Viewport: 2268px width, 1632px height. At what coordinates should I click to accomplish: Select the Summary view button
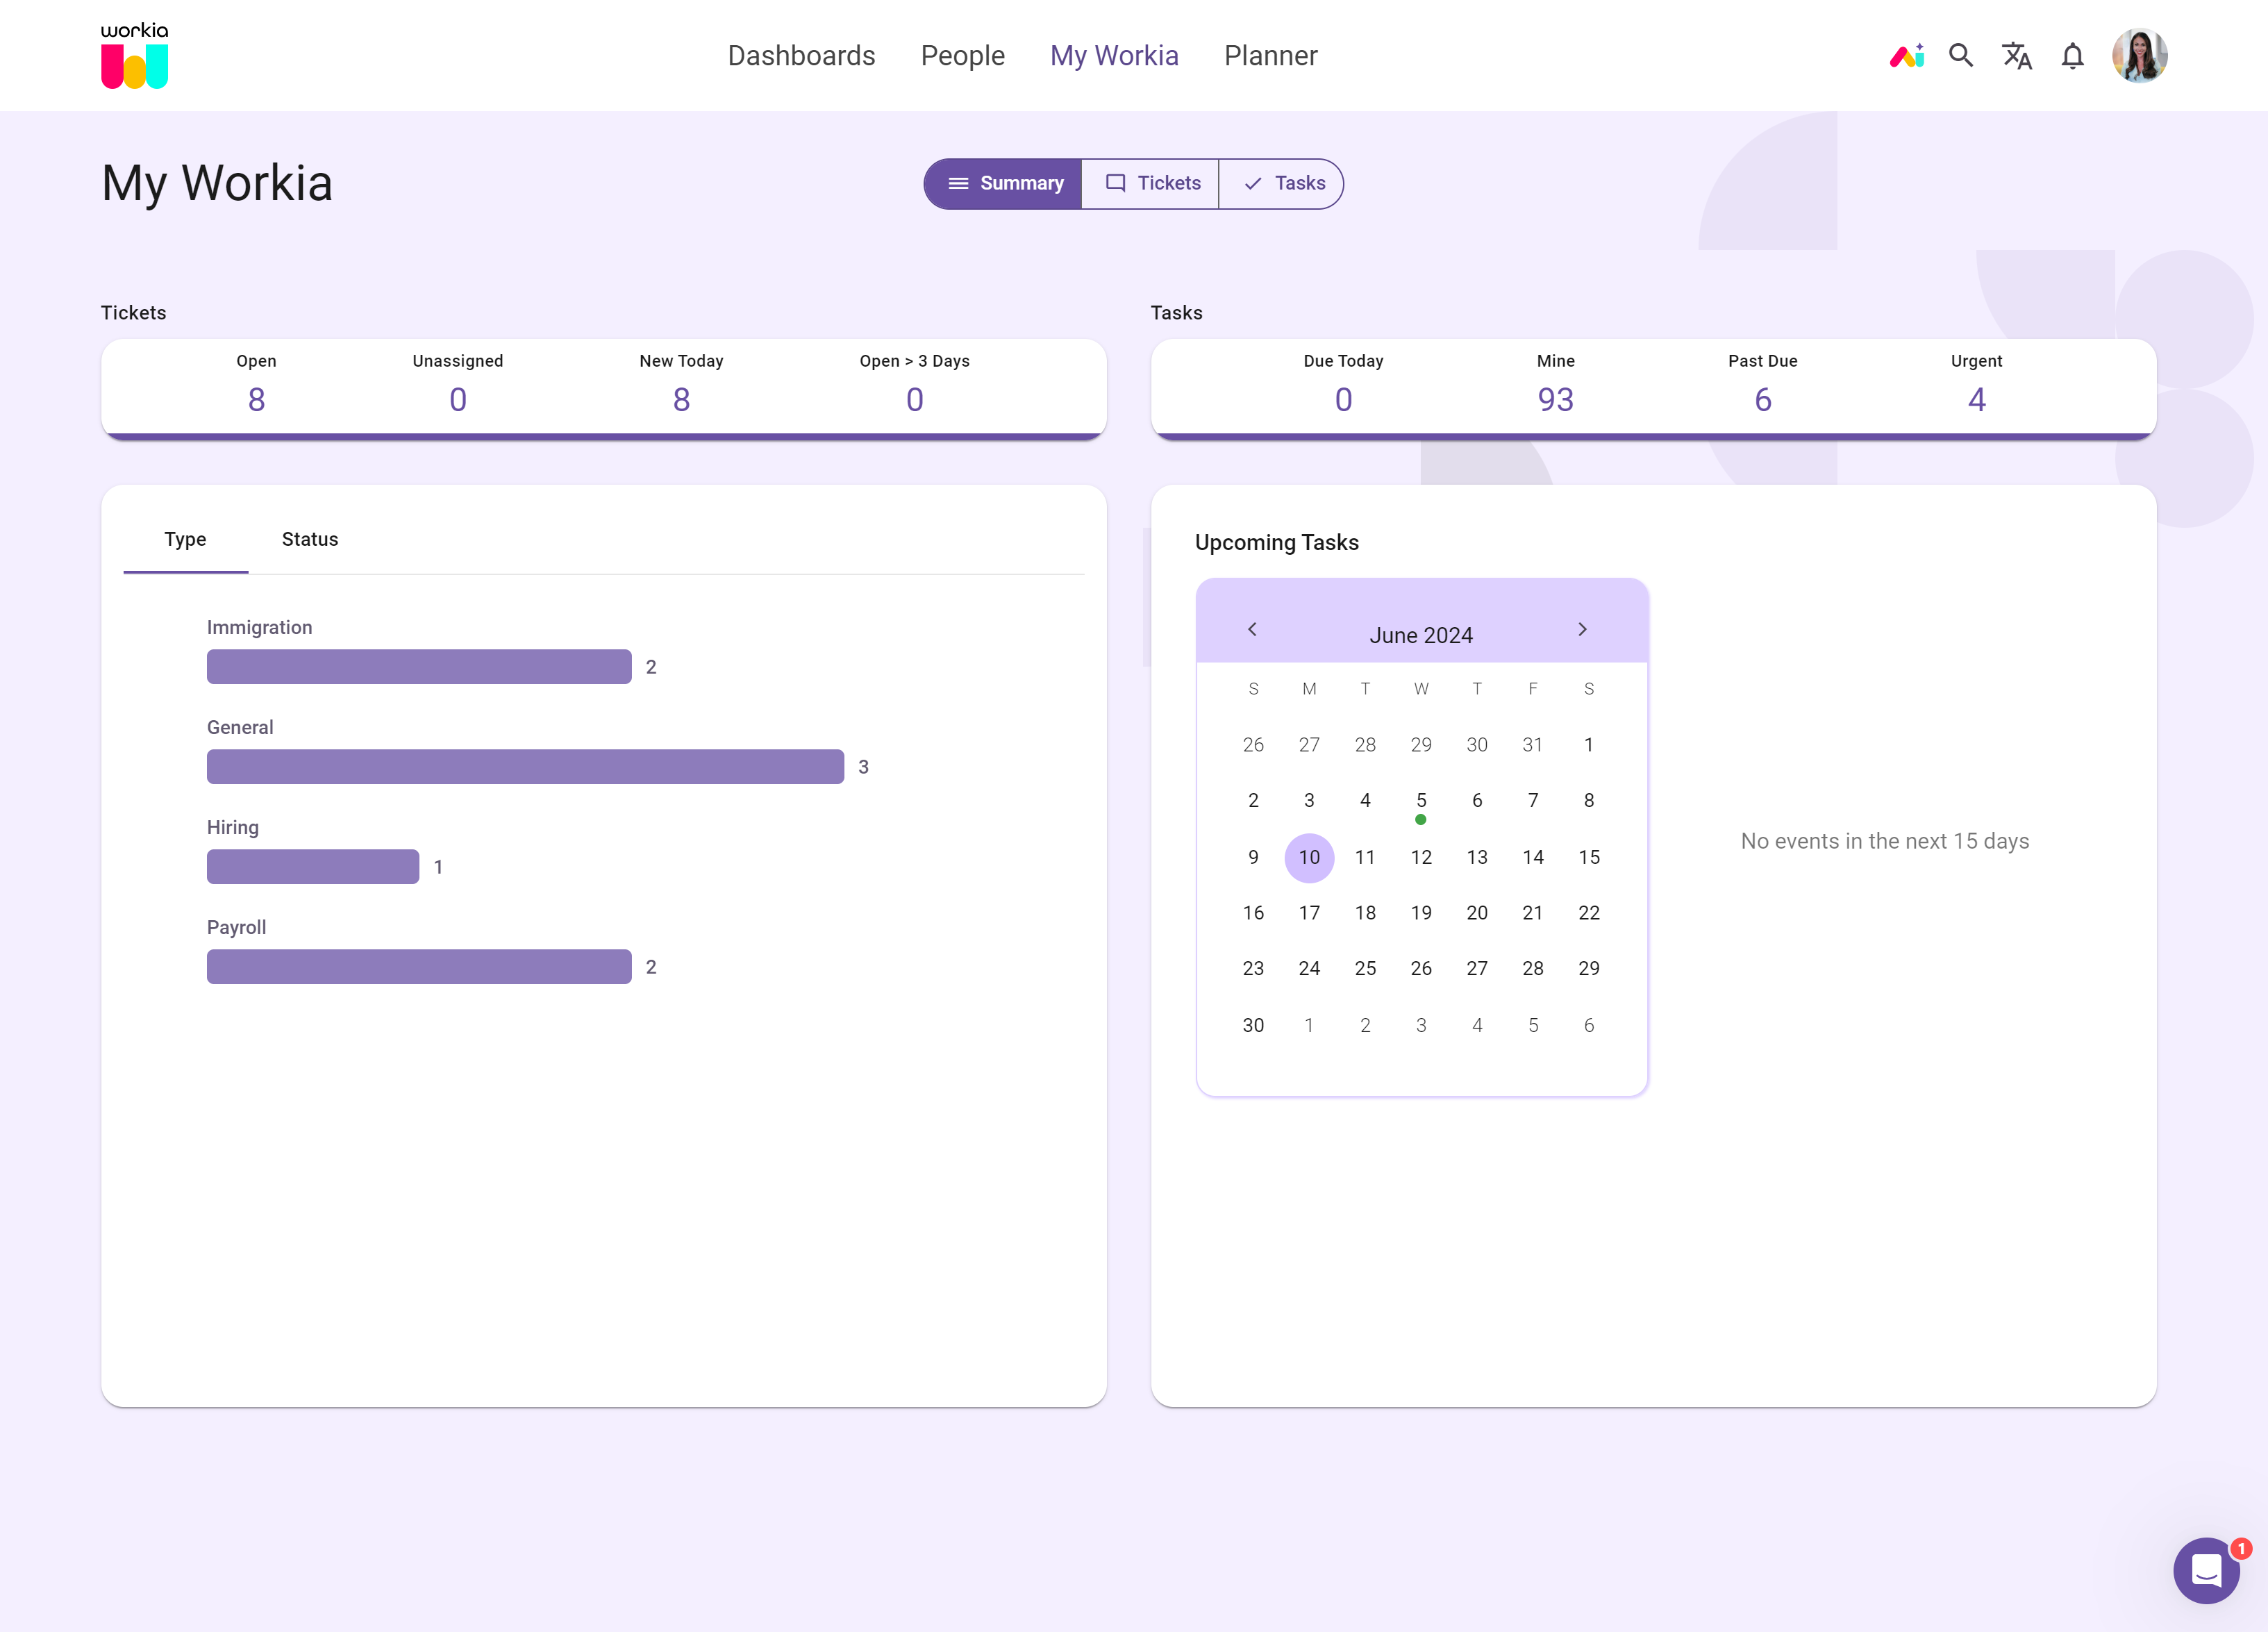point(1003,184)
